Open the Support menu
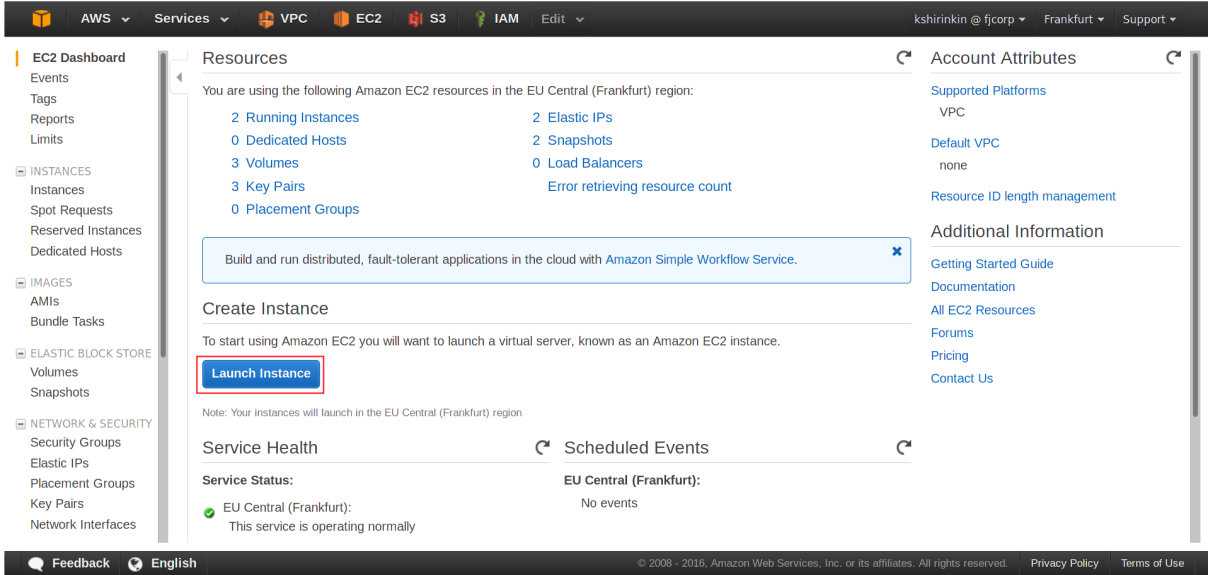The width and height of the screenshot is (1208, 575). tap(1148, 19)
